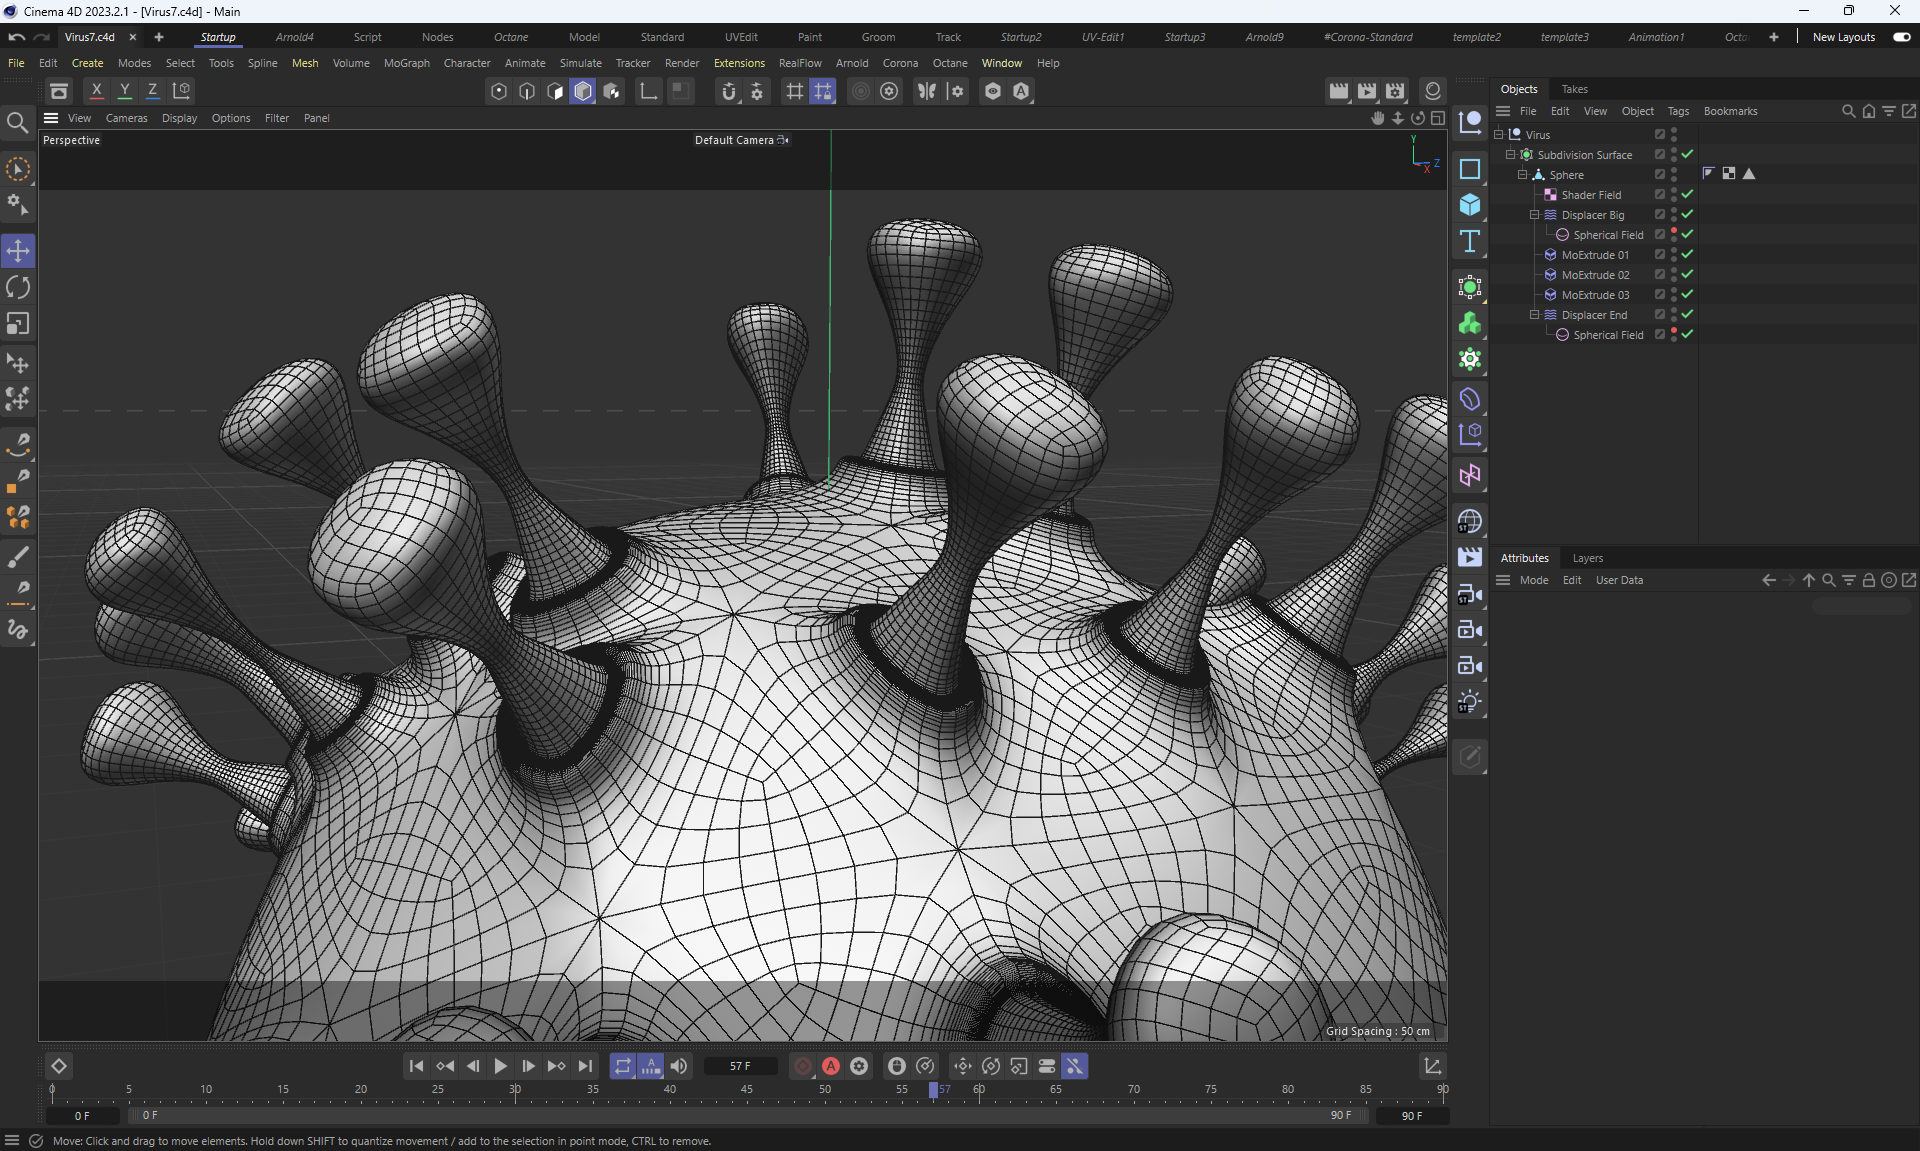
Task: Collapse the Displacer Big hierarchy
Action: pyautogui.click(x=1534, y=214)
